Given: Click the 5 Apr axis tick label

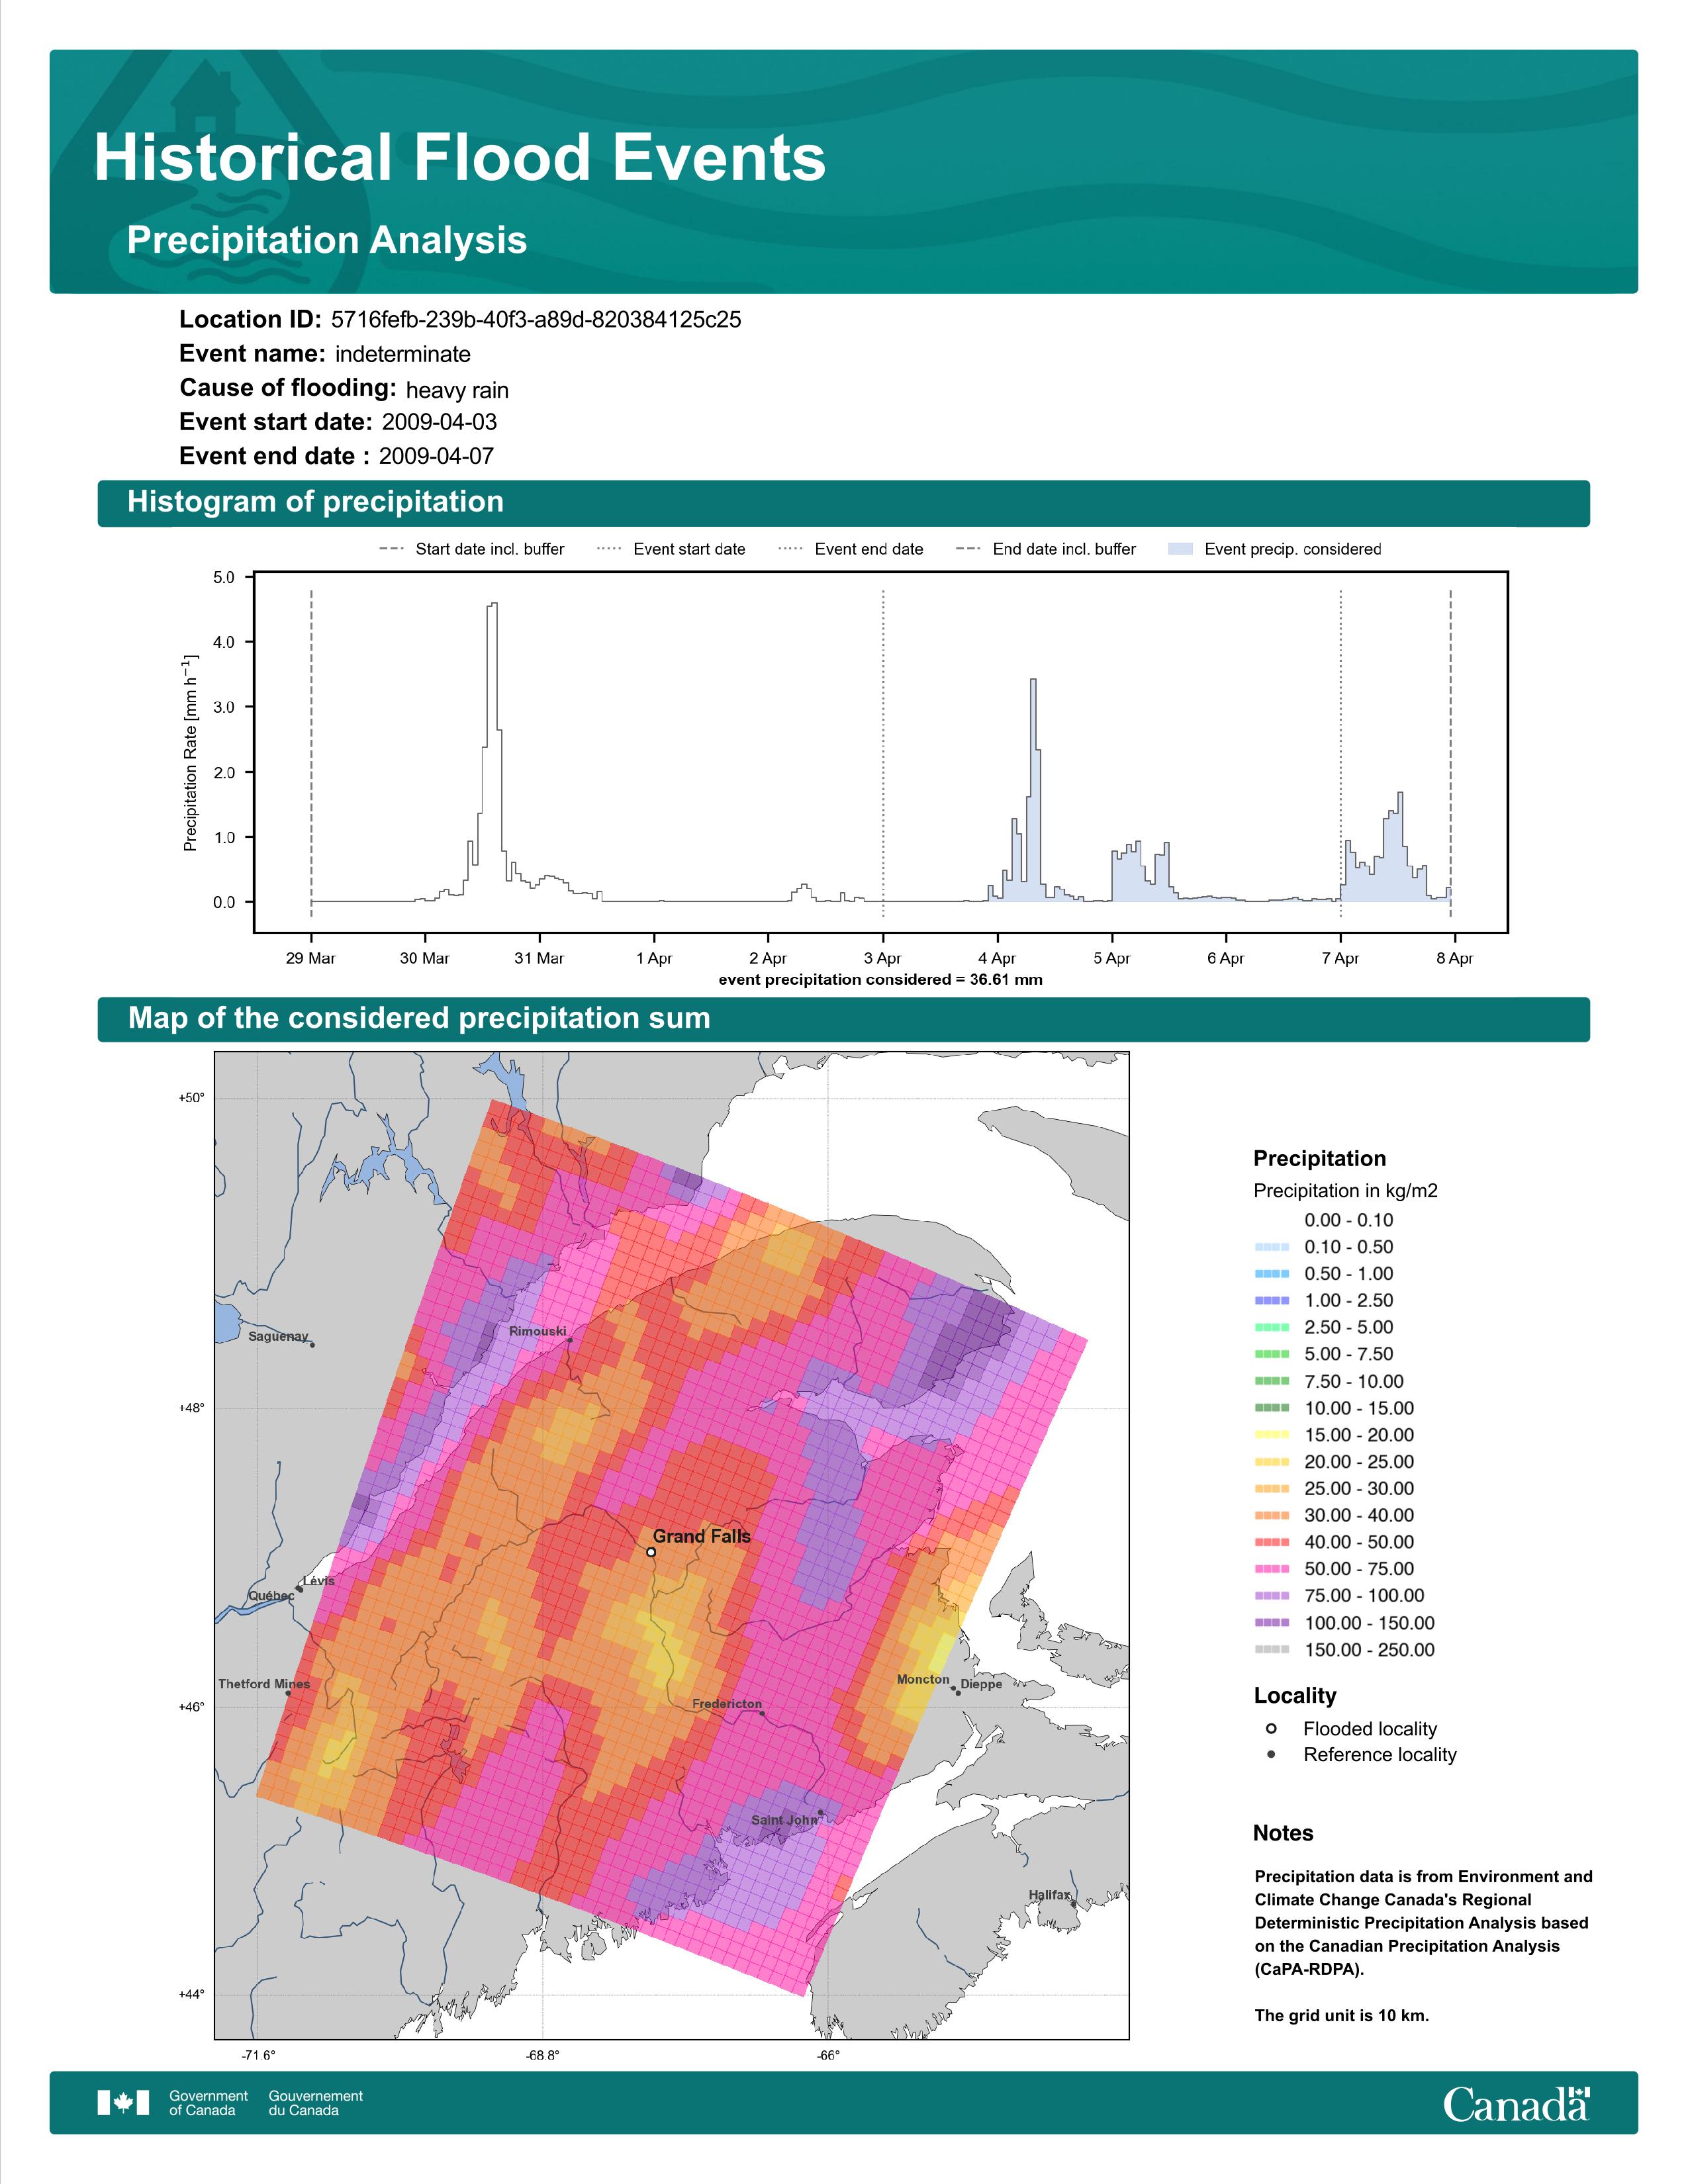Looking at the screenshot, I should 1112,958.
